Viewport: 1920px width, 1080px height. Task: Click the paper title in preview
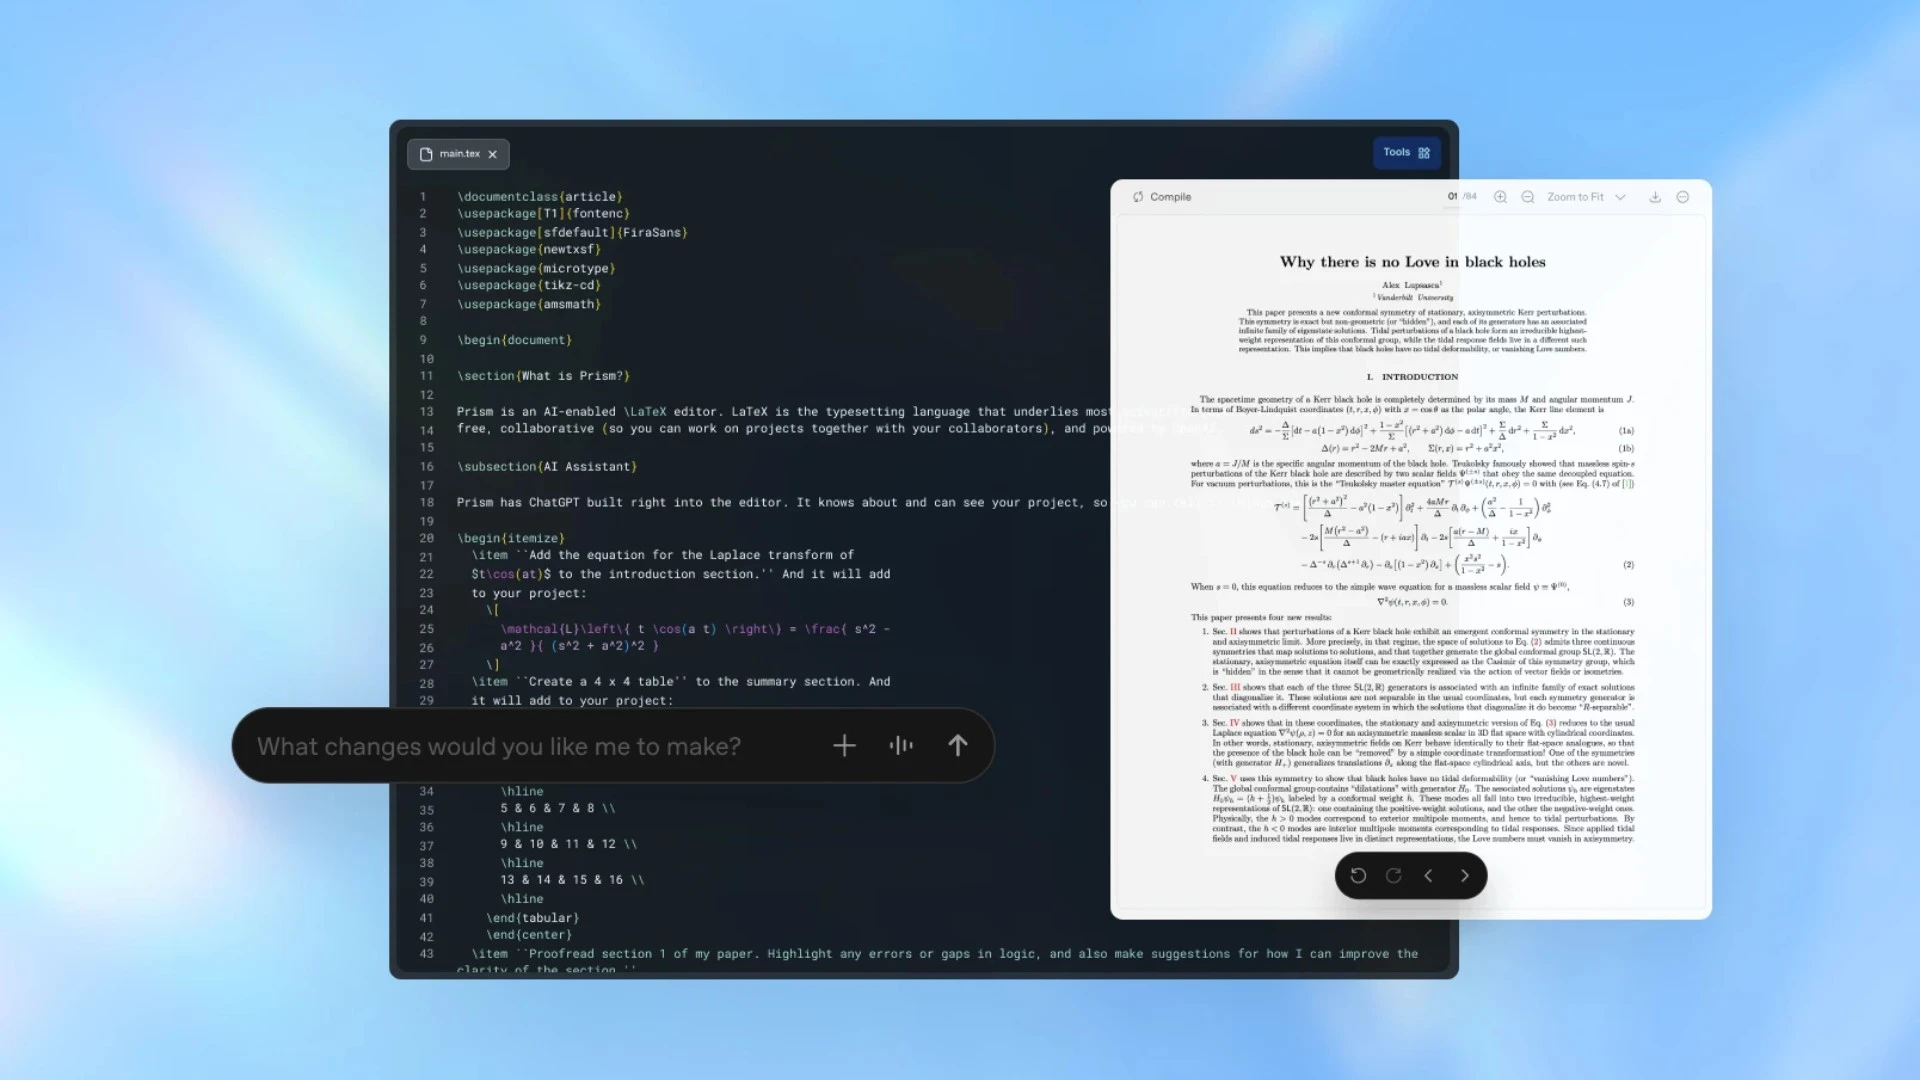pos(1412,262)
